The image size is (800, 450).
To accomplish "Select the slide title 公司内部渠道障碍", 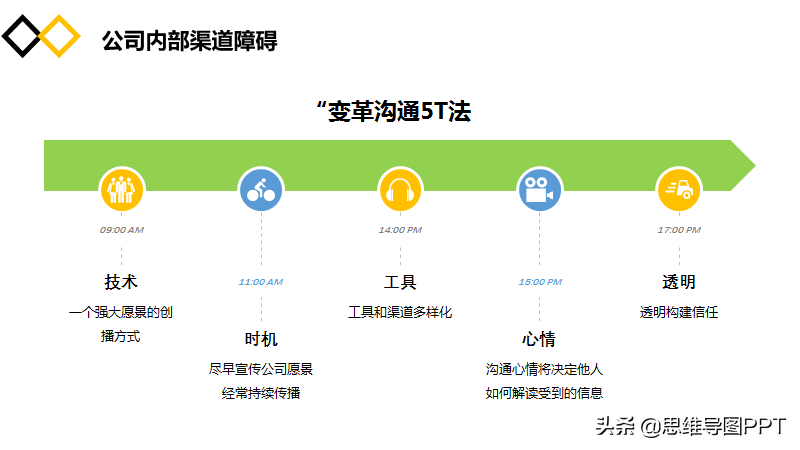I will (x=190, y=41).
